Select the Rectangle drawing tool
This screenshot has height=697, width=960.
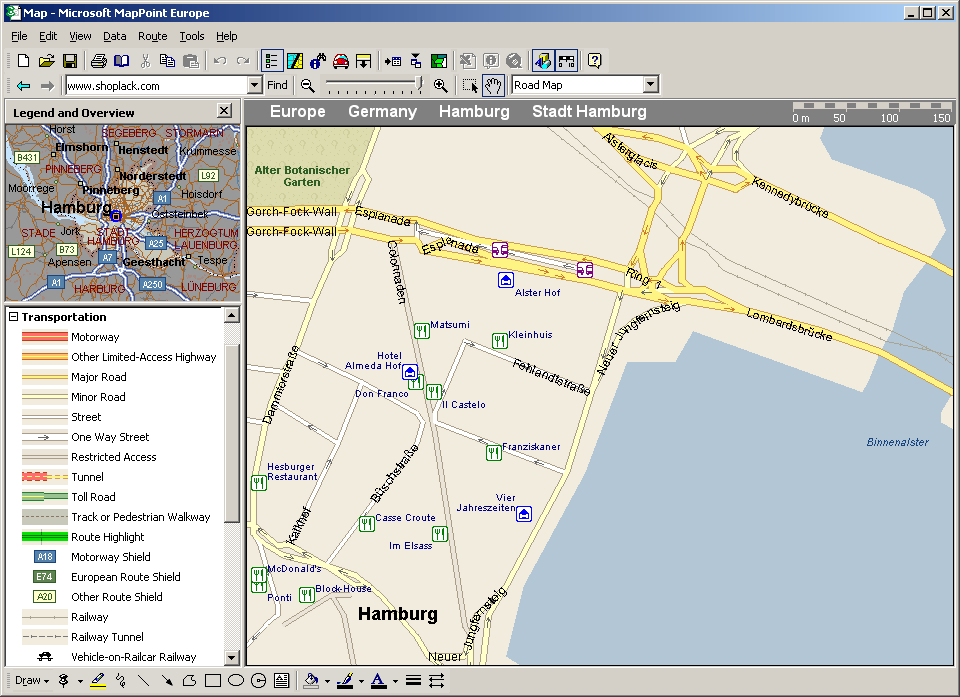click(212, 680)
